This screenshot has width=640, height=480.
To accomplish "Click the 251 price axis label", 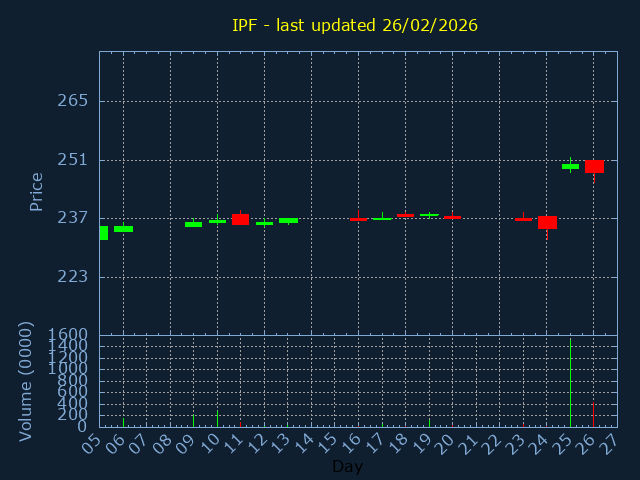I will tap(73, 160).
